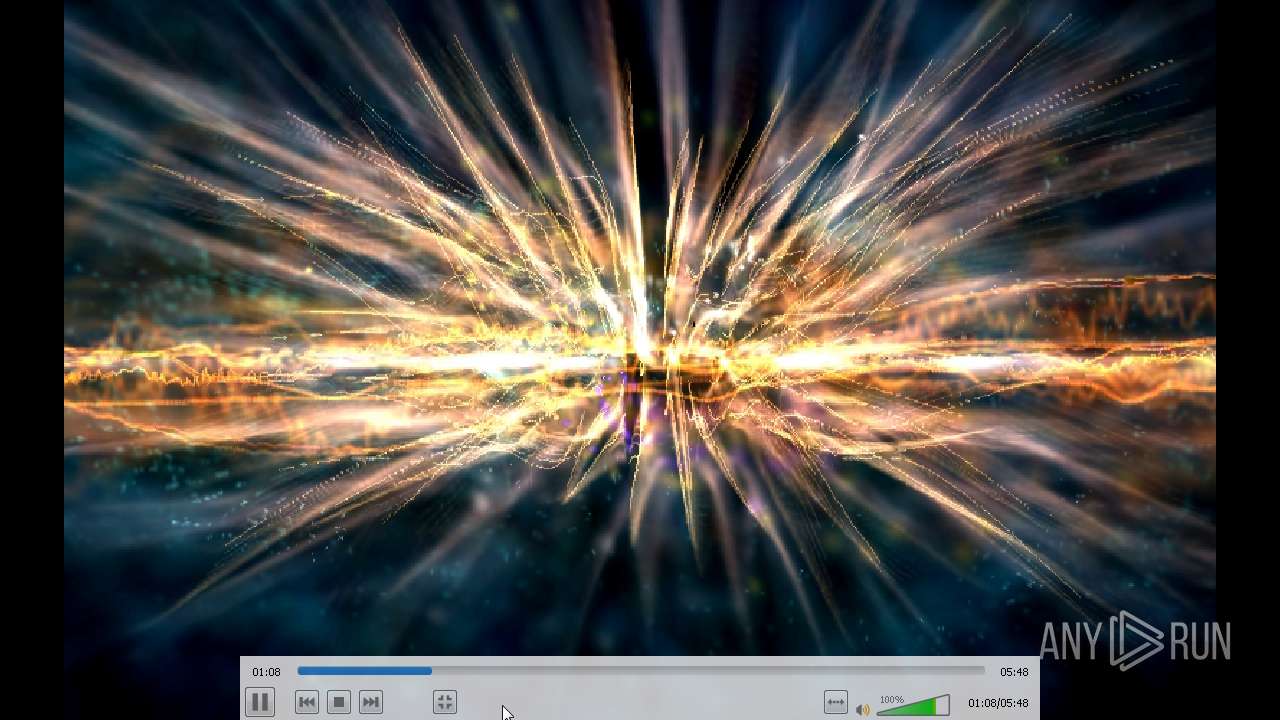Seek on the playback progress bar
The height and width of the screenshot is (720, 1280).
[641, 671]
